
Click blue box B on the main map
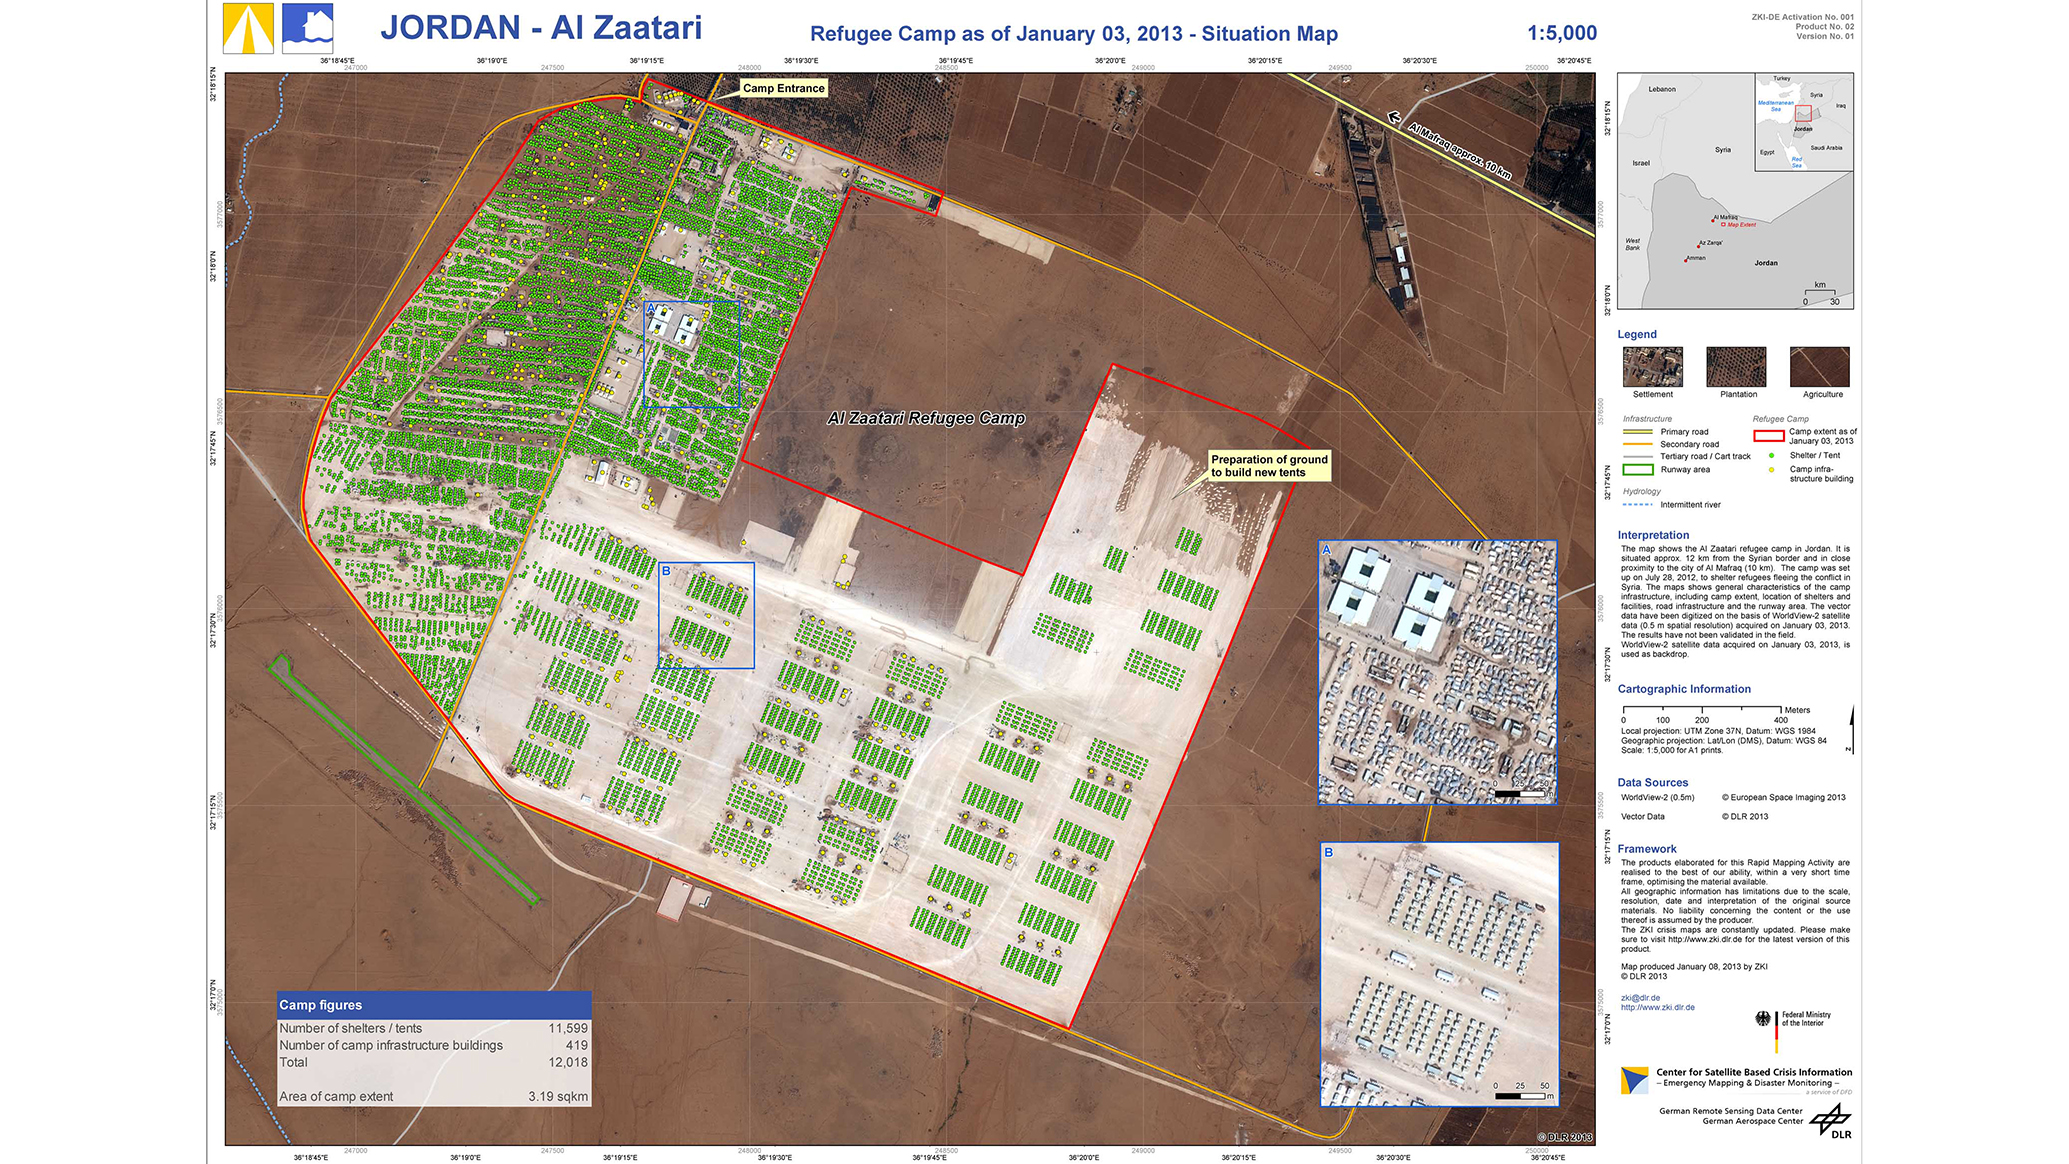[706, 615]
